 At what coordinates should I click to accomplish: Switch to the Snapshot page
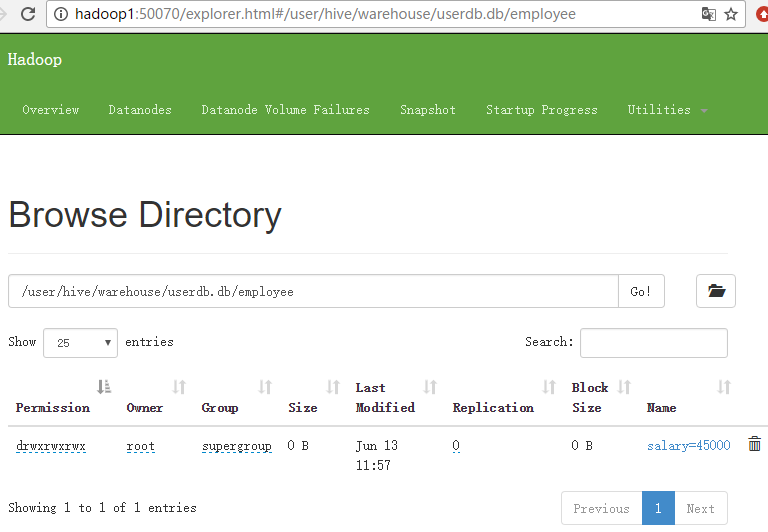pos(428,110)
